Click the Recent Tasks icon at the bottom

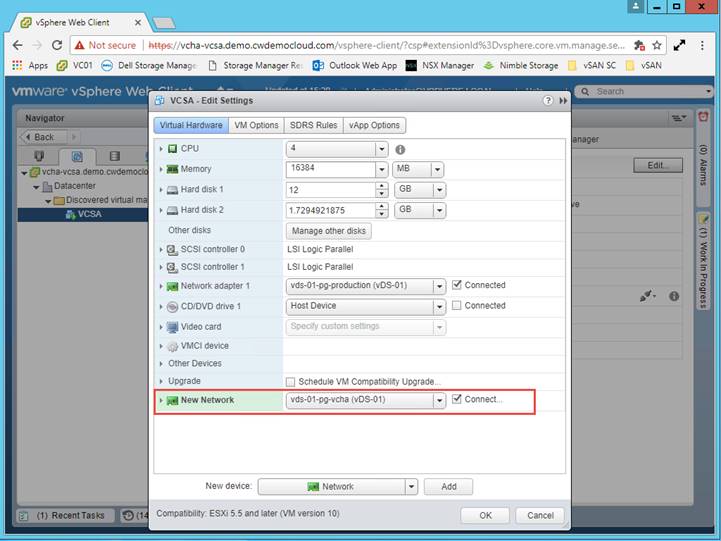(23, 516)
